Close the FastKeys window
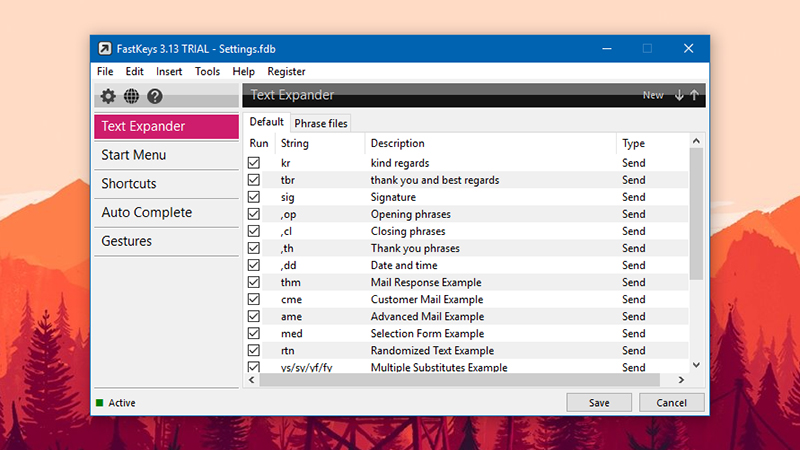Viewport: 800px width, 450px height. [688, 48]
